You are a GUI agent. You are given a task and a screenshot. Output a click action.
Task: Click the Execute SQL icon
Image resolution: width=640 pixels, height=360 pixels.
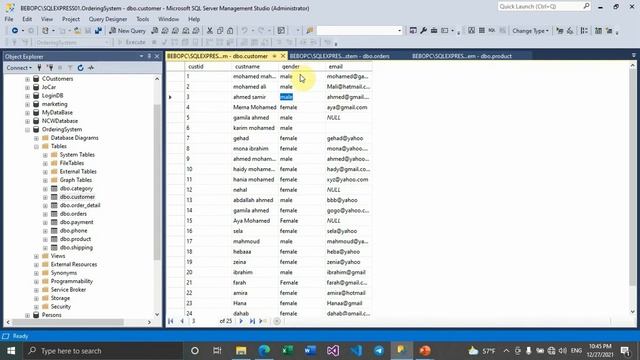560,31
